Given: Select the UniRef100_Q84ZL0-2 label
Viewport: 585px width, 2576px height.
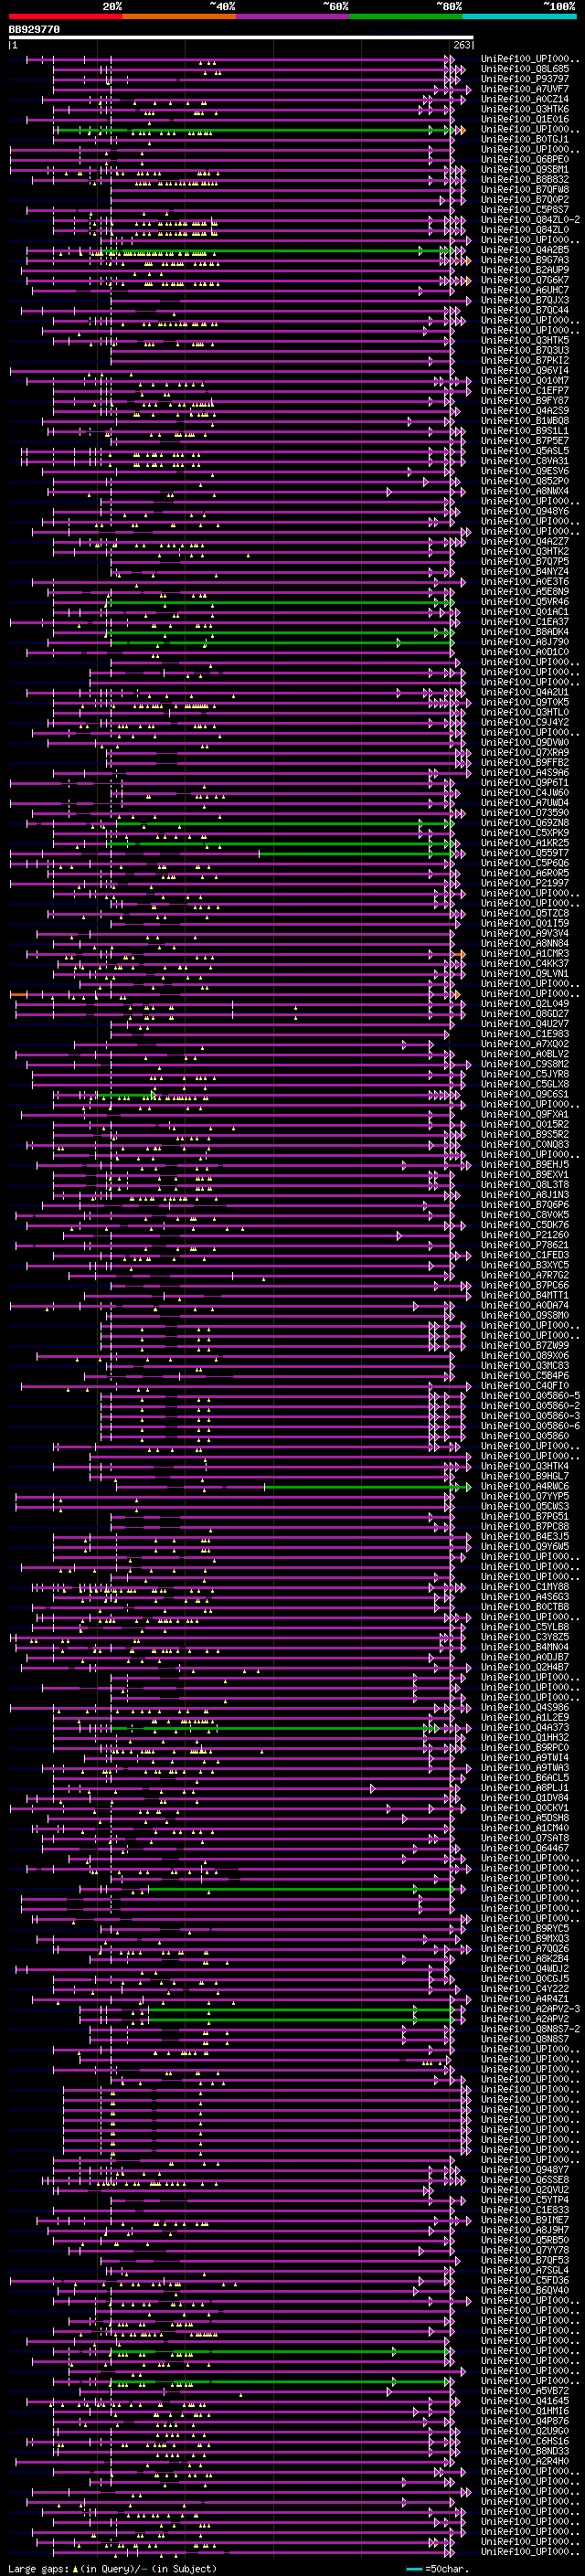Looking at the screenshot, I should 530,219.
